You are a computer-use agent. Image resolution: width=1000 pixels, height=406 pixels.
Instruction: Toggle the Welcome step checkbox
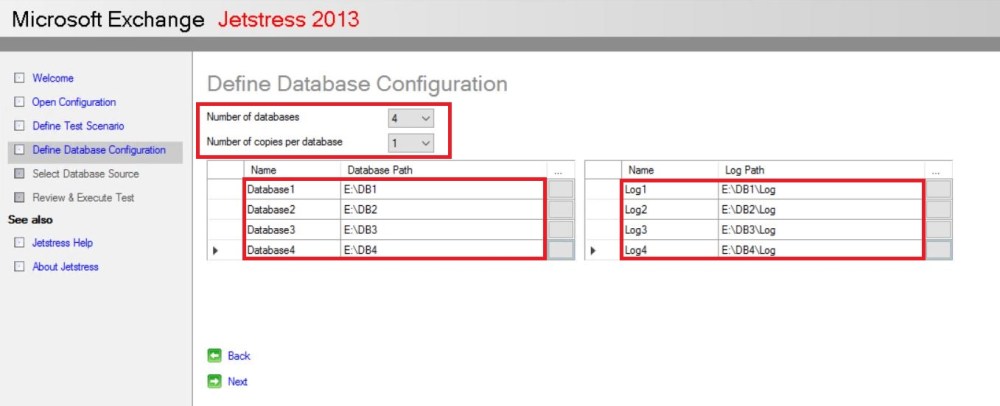(18, 78)
